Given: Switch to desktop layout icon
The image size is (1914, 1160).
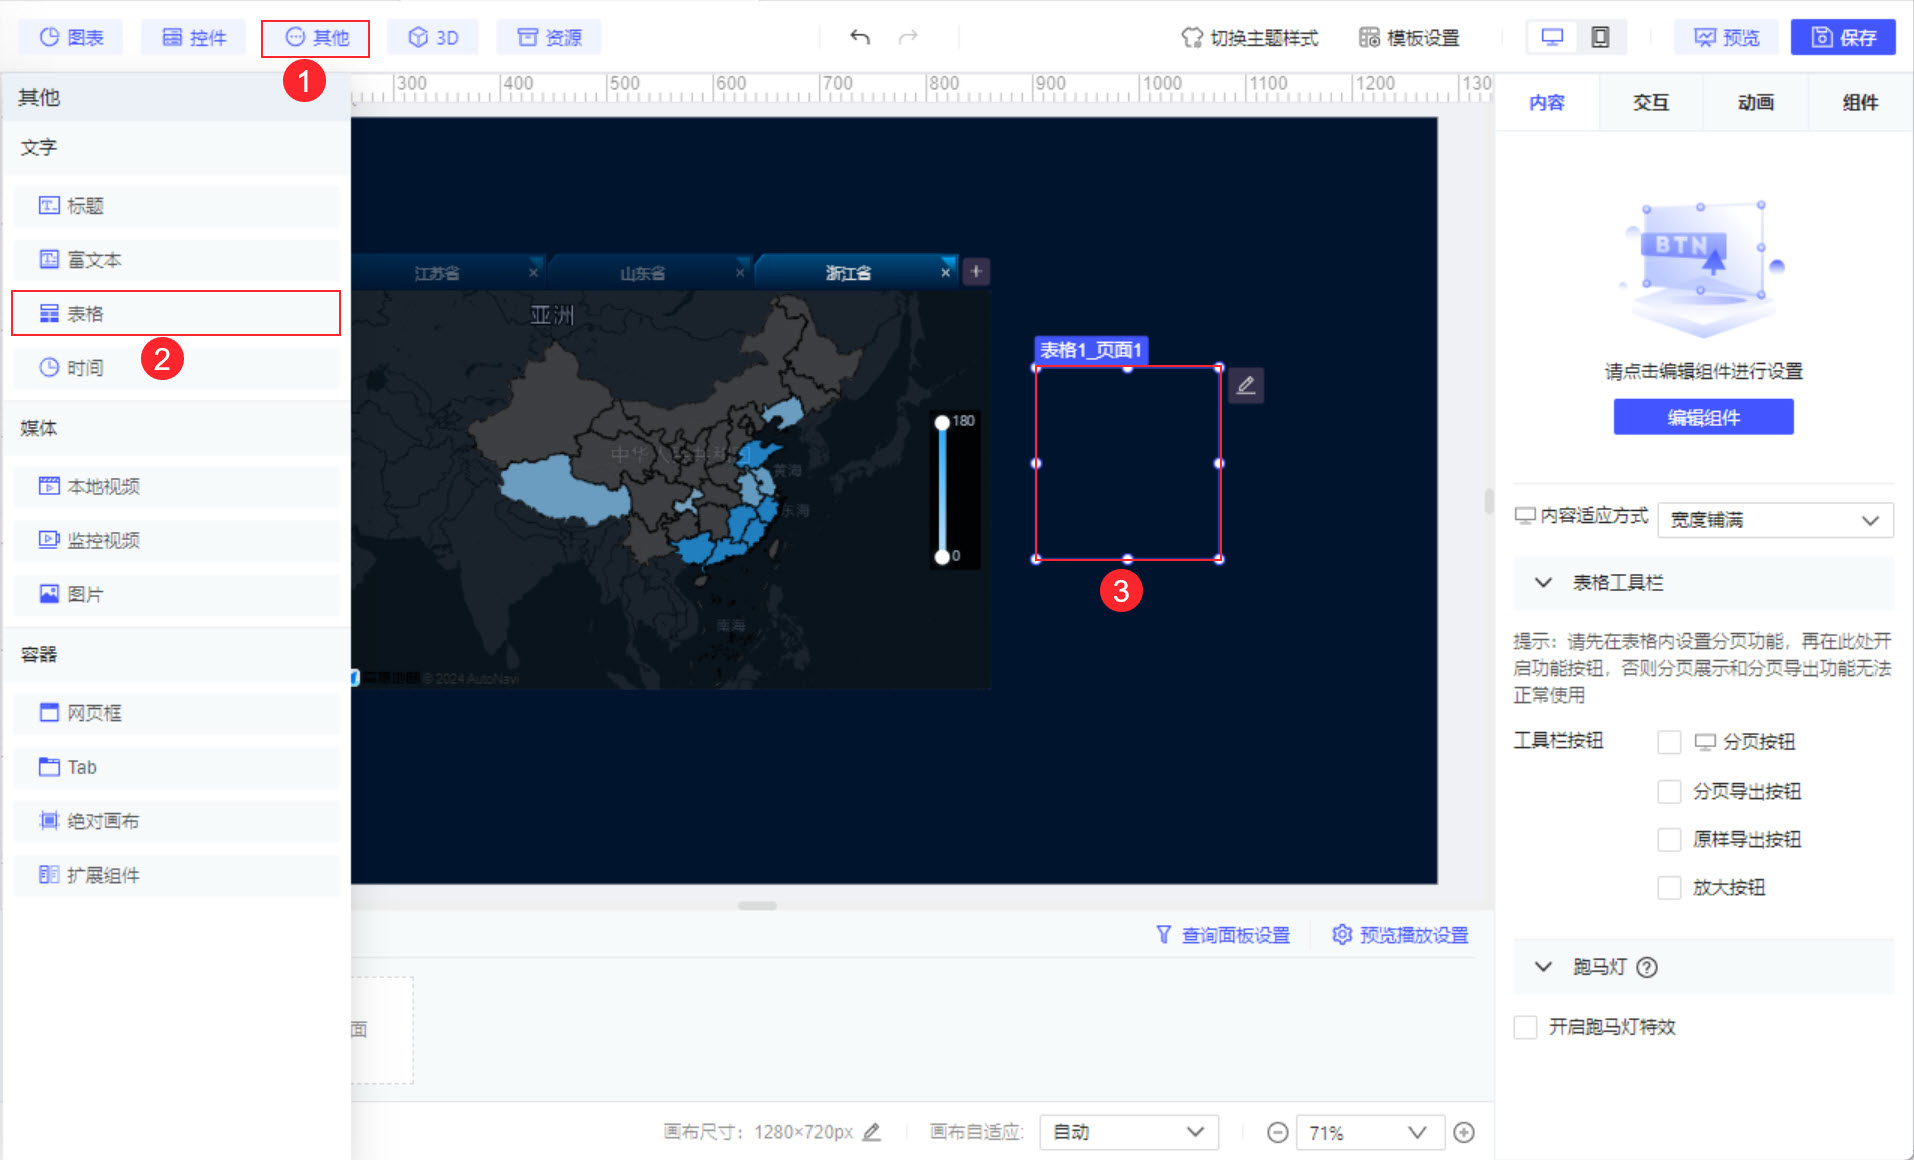Looking at the screenshot, I should (x=1552, y=37).
